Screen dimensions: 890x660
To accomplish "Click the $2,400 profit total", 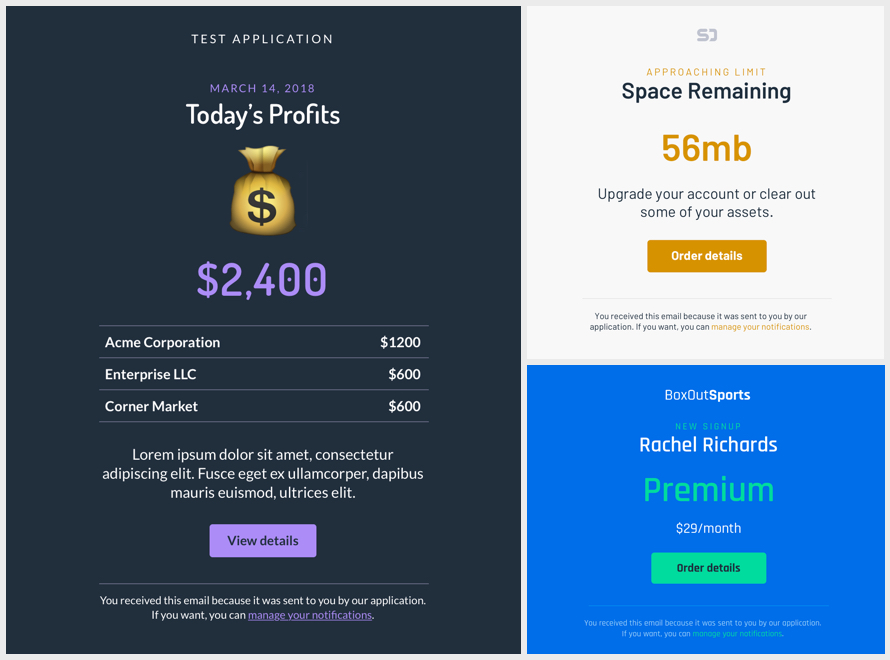I will (262, 280).
